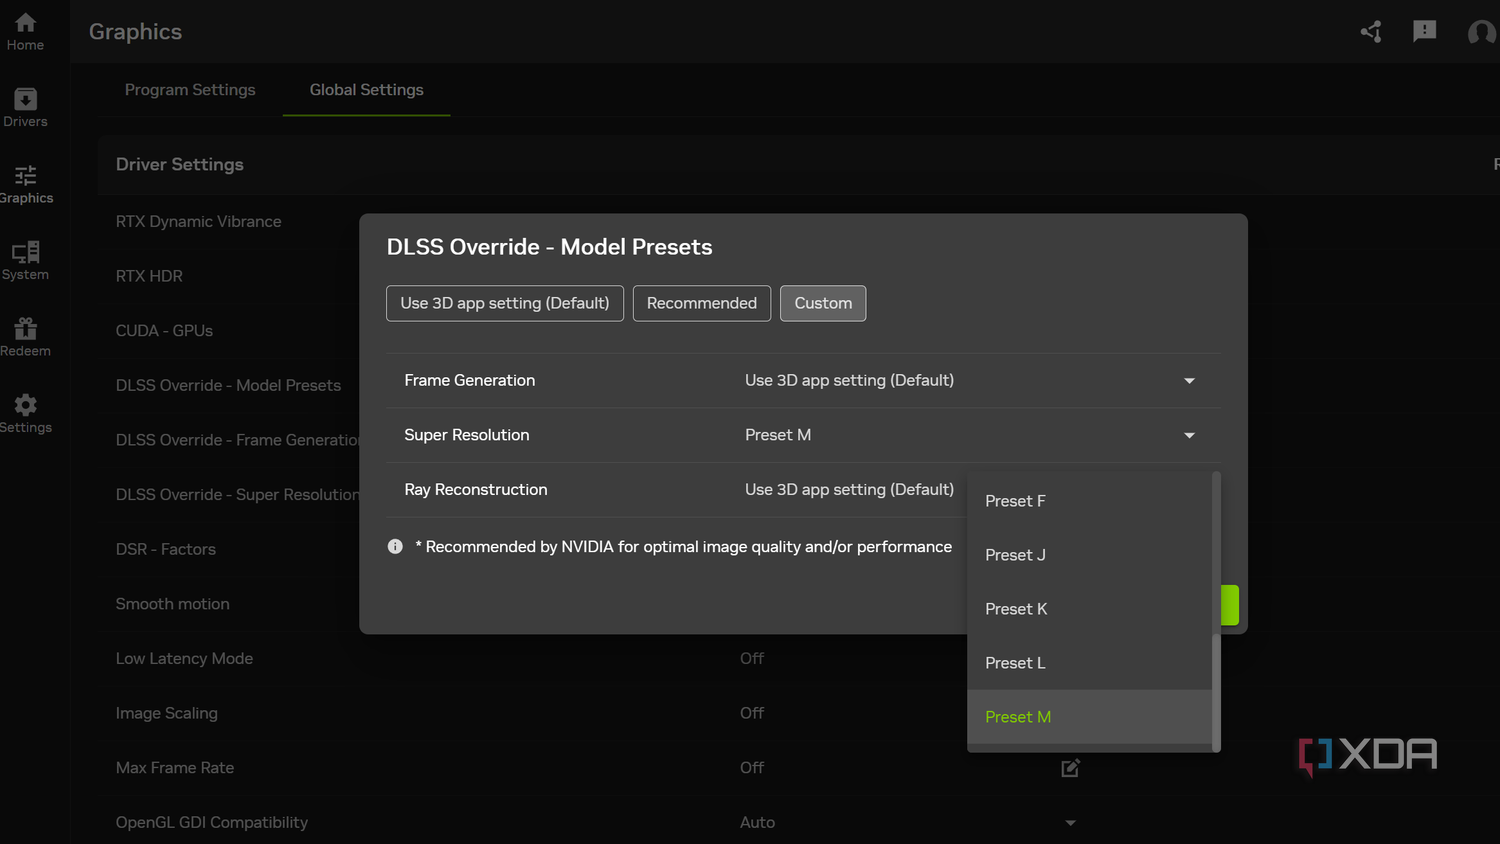Choose Preset K from the list

point(1089,609)
